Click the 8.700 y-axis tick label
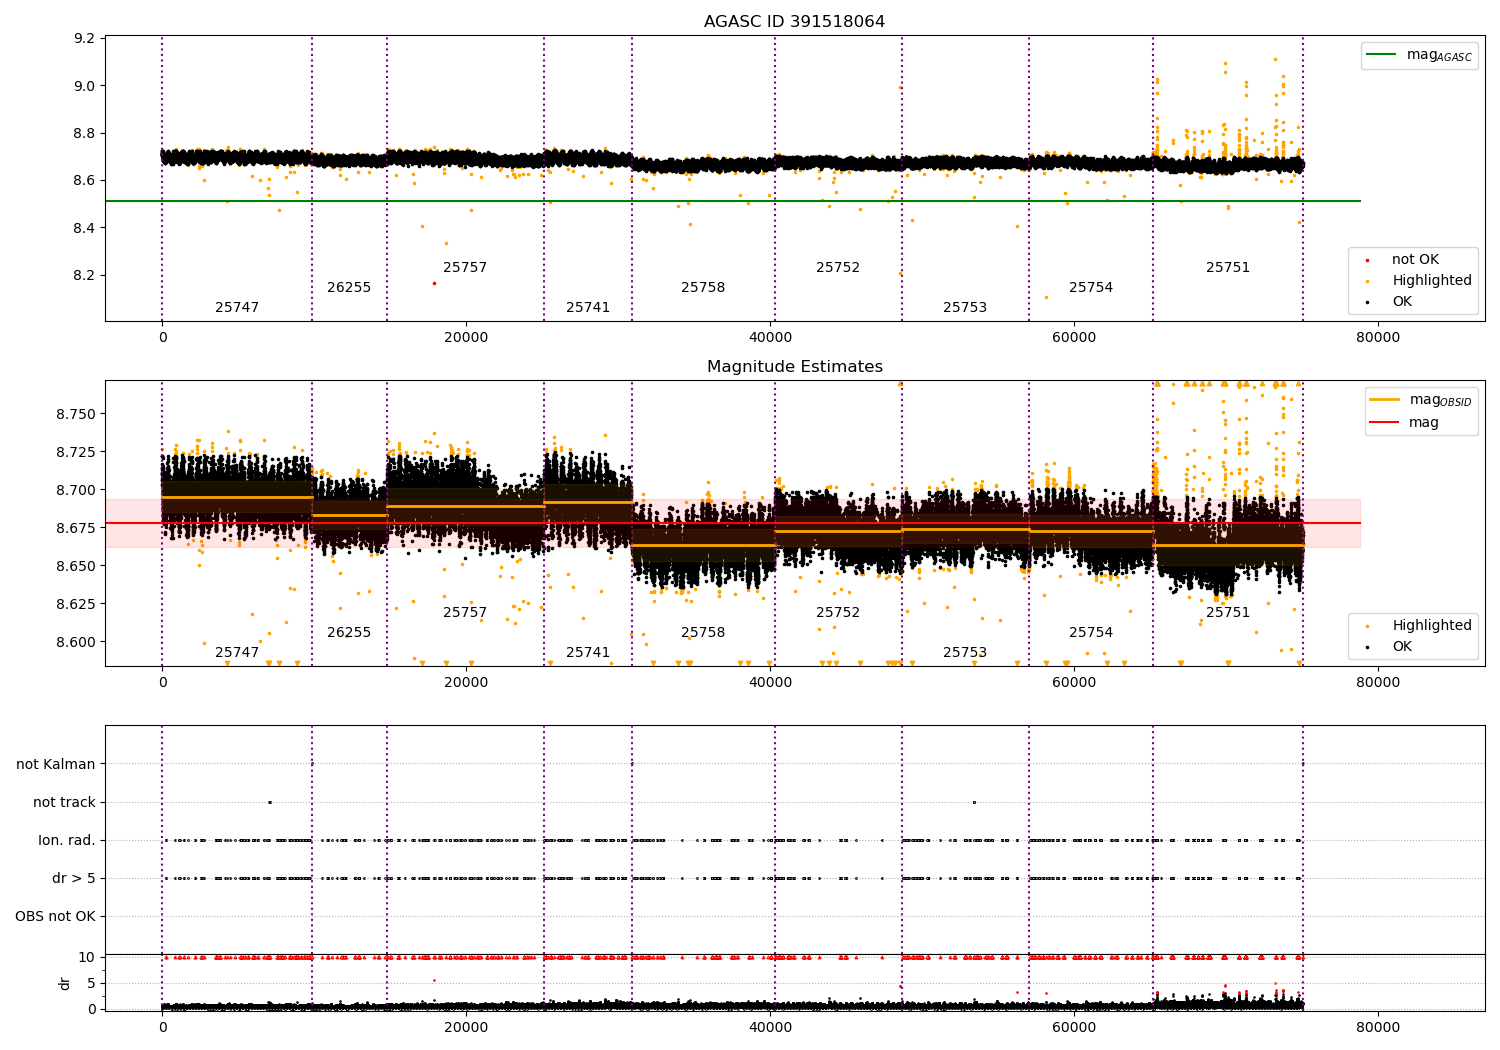 click(77, 490)
